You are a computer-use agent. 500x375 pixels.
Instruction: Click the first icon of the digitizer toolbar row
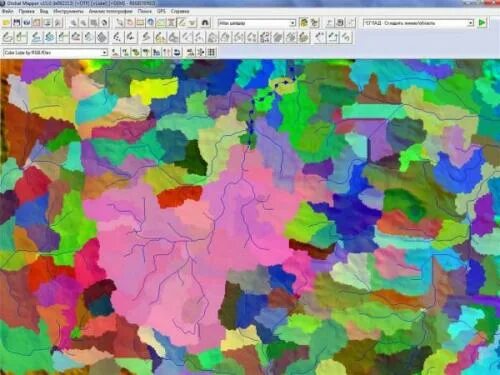pyautogui.click(x=7, y=37)
